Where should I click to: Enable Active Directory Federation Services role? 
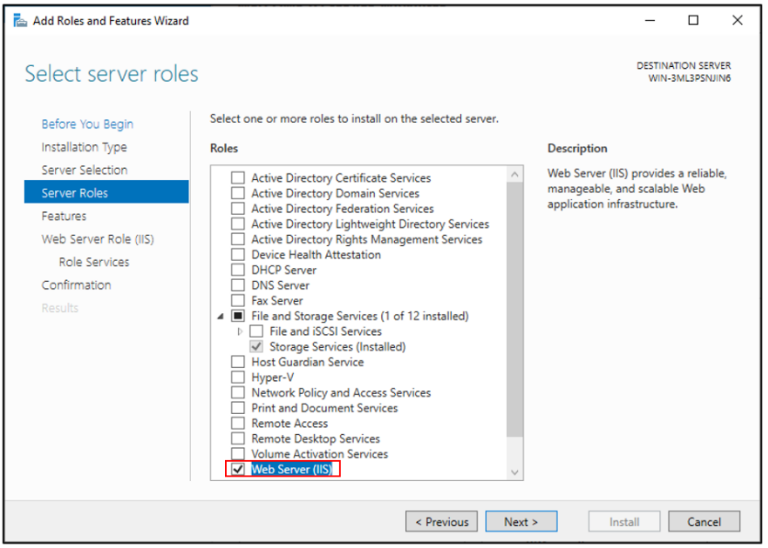238,209
